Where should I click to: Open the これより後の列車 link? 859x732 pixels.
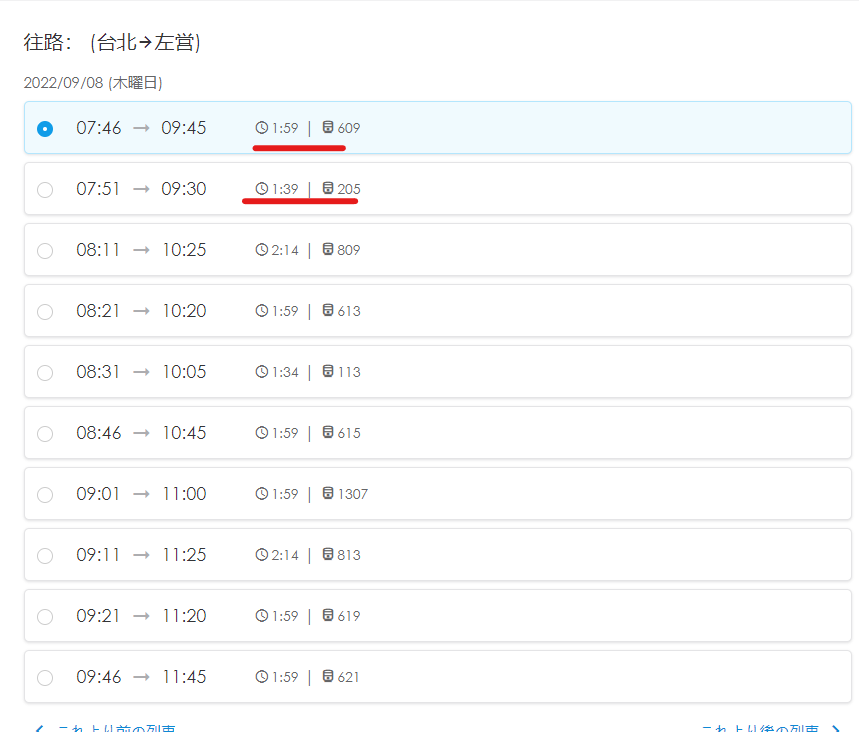pos(760,729)
